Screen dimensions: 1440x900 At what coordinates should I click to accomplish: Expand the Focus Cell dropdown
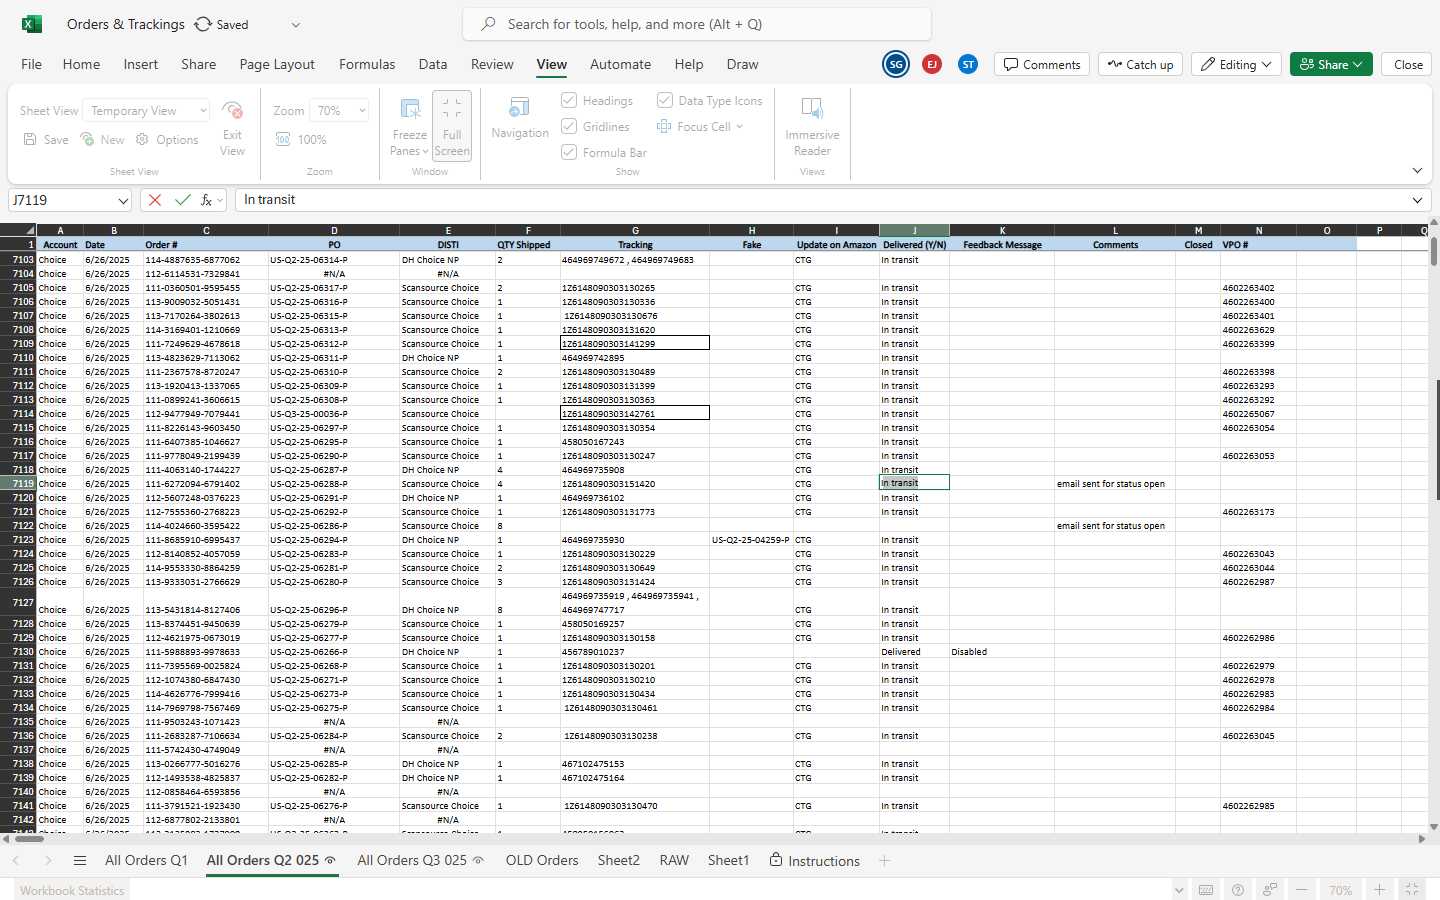pyautogui.click(x=739, y=127)
